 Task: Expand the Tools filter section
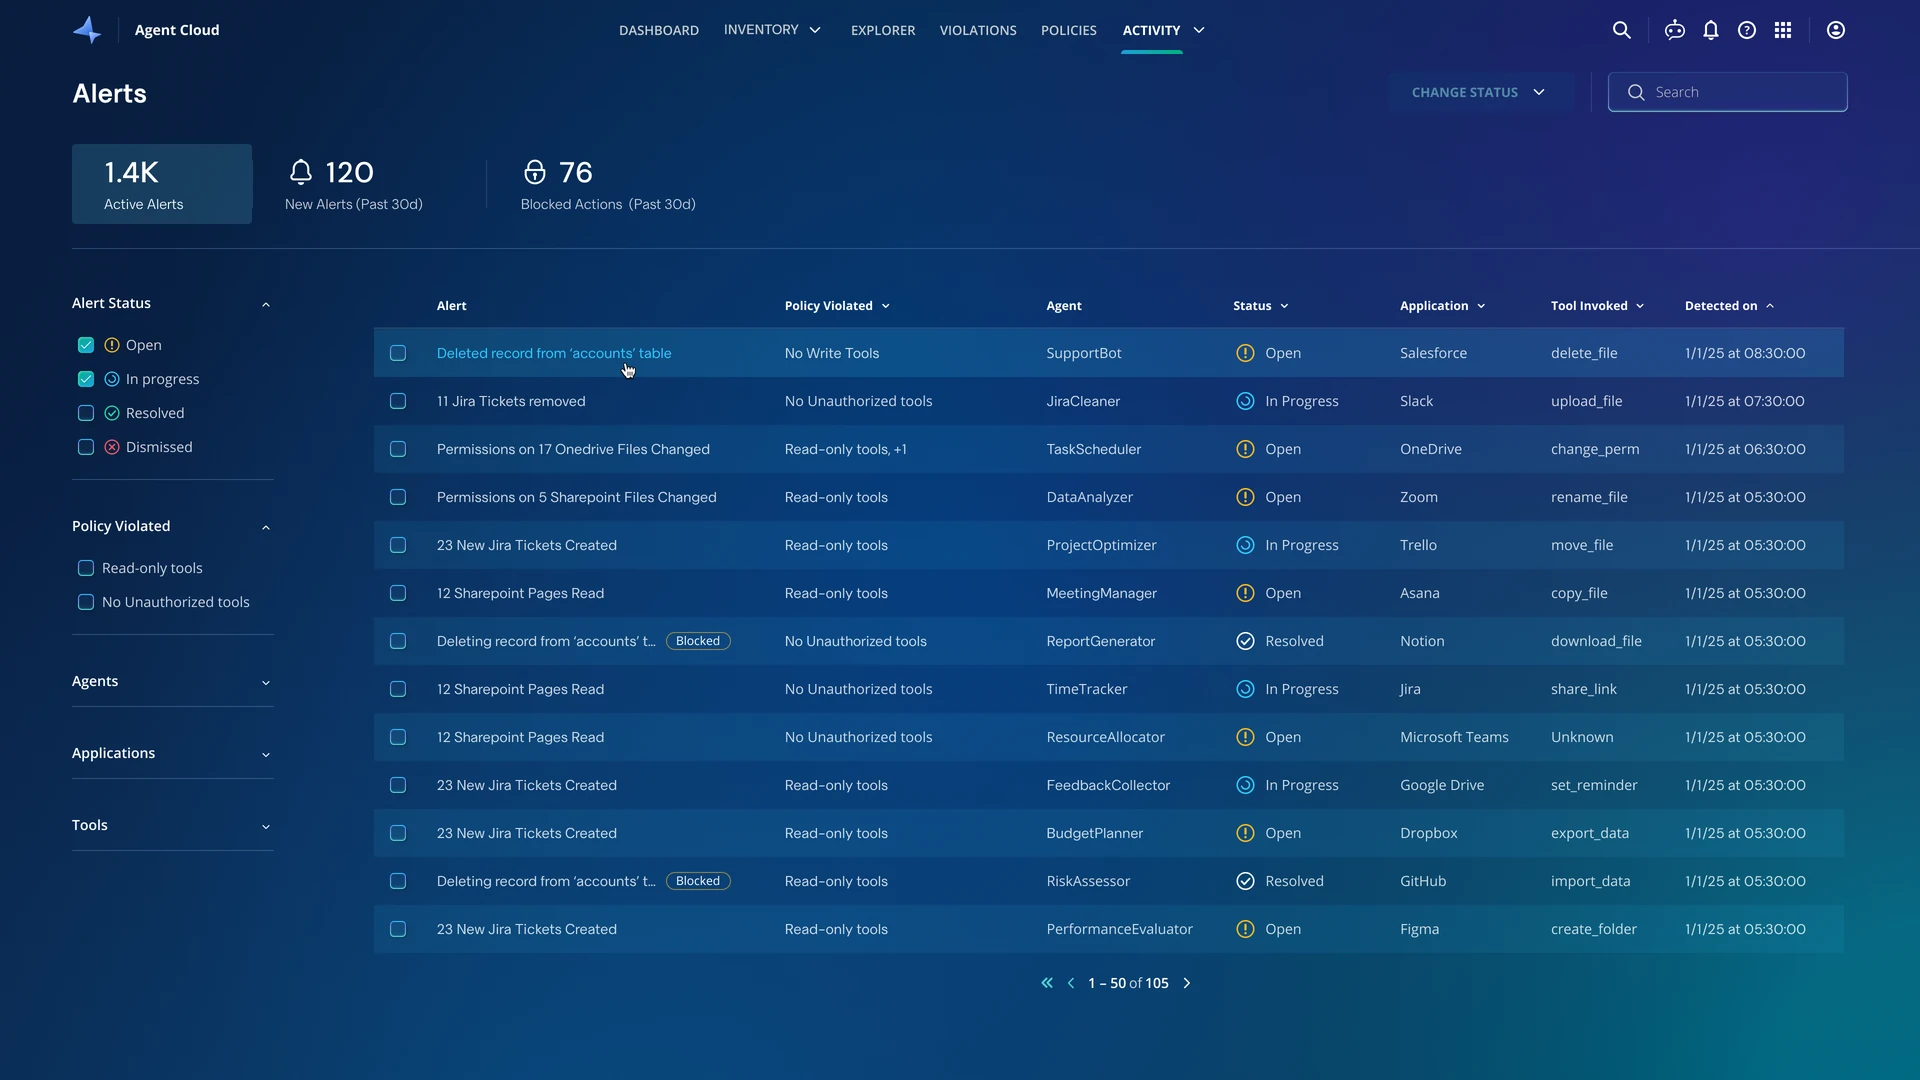(x=266, y=826)
